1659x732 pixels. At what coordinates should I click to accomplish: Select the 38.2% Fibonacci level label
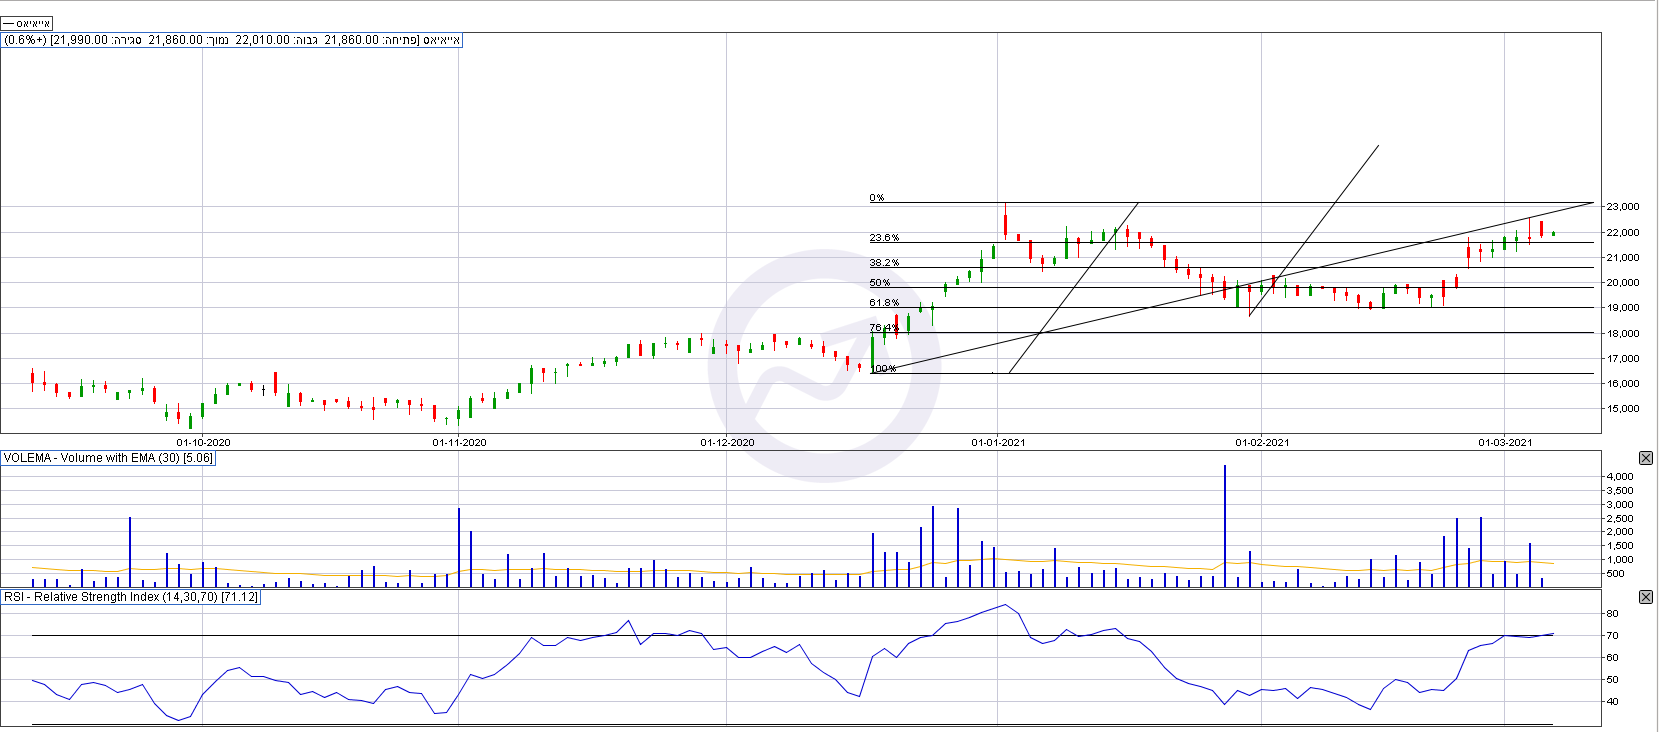click(884, 263)
